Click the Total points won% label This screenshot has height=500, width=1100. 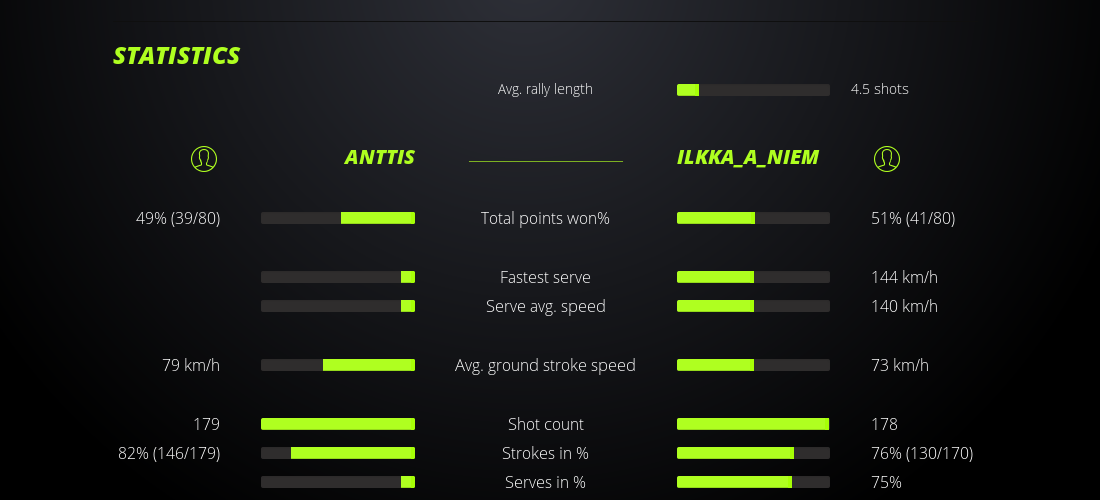click(x=545, y=218)
